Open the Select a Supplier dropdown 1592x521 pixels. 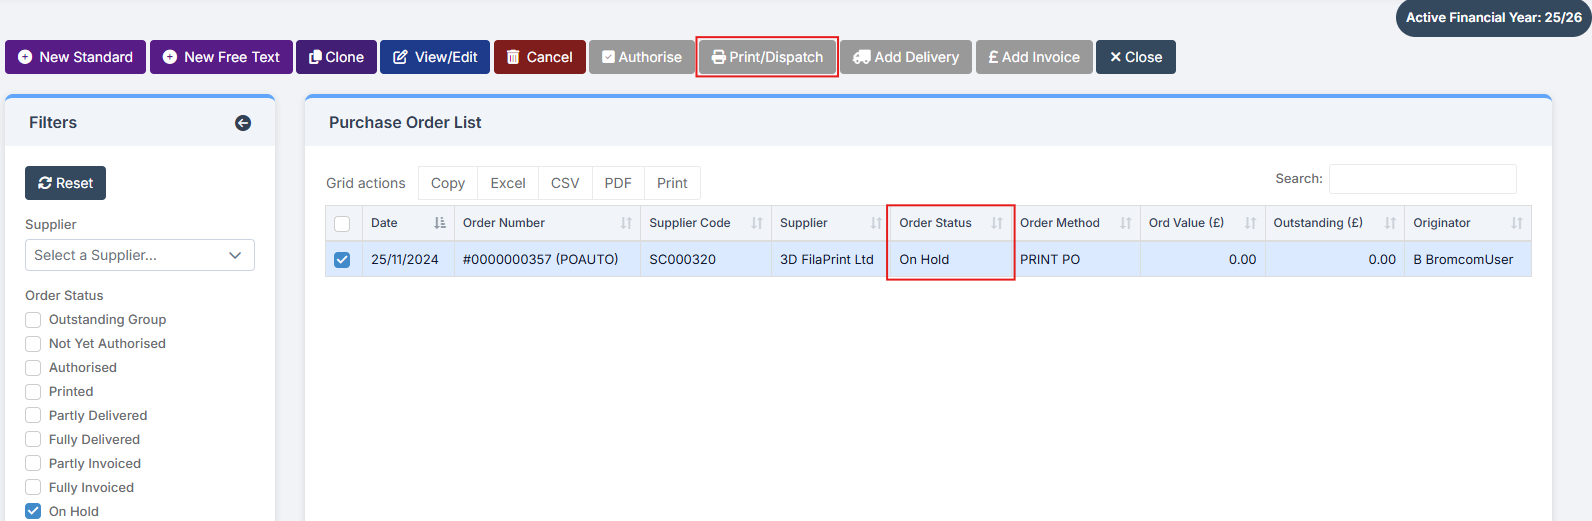140,255
